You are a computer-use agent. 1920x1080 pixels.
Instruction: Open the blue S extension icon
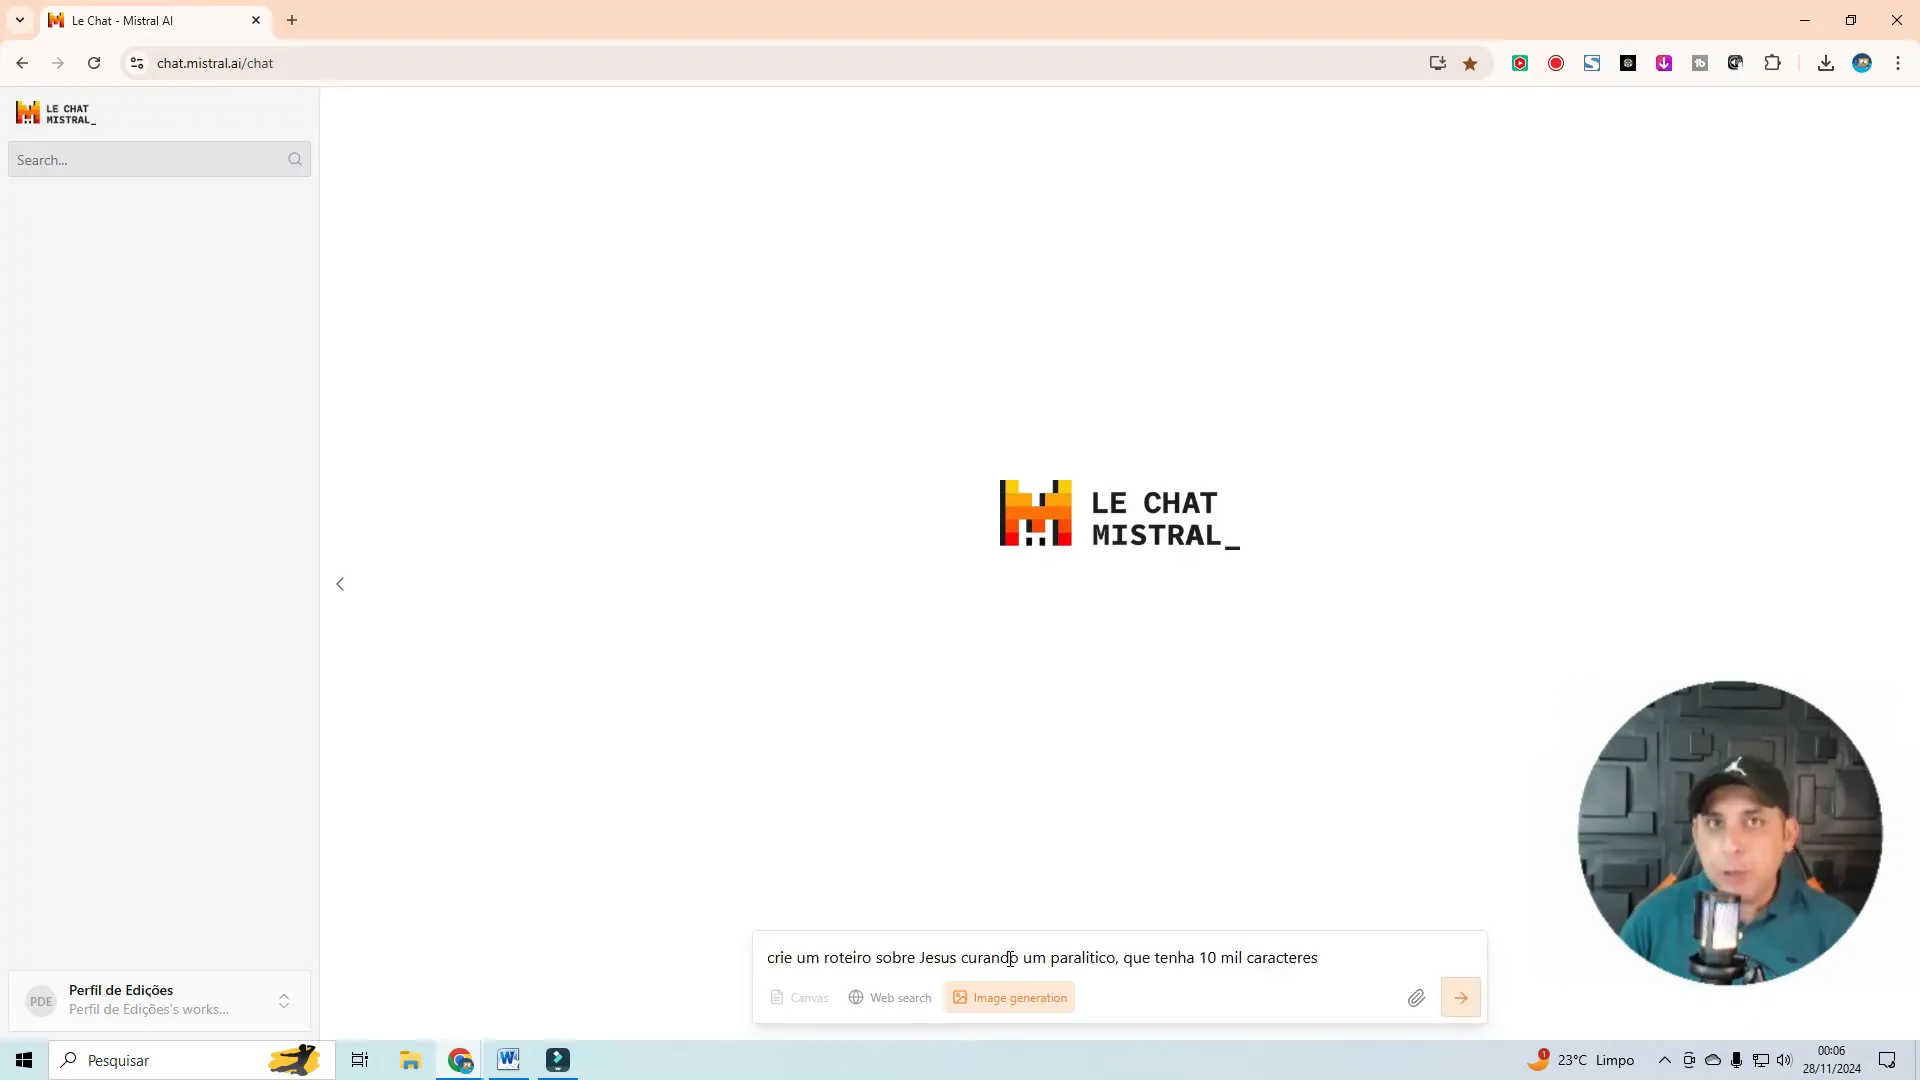click(1592, 63)
